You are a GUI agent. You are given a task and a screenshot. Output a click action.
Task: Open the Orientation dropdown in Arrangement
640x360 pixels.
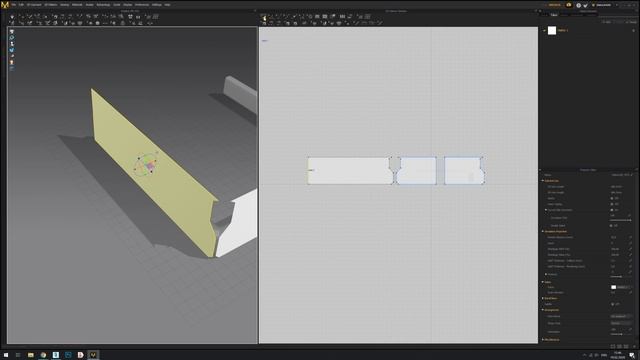click(621, 316)
